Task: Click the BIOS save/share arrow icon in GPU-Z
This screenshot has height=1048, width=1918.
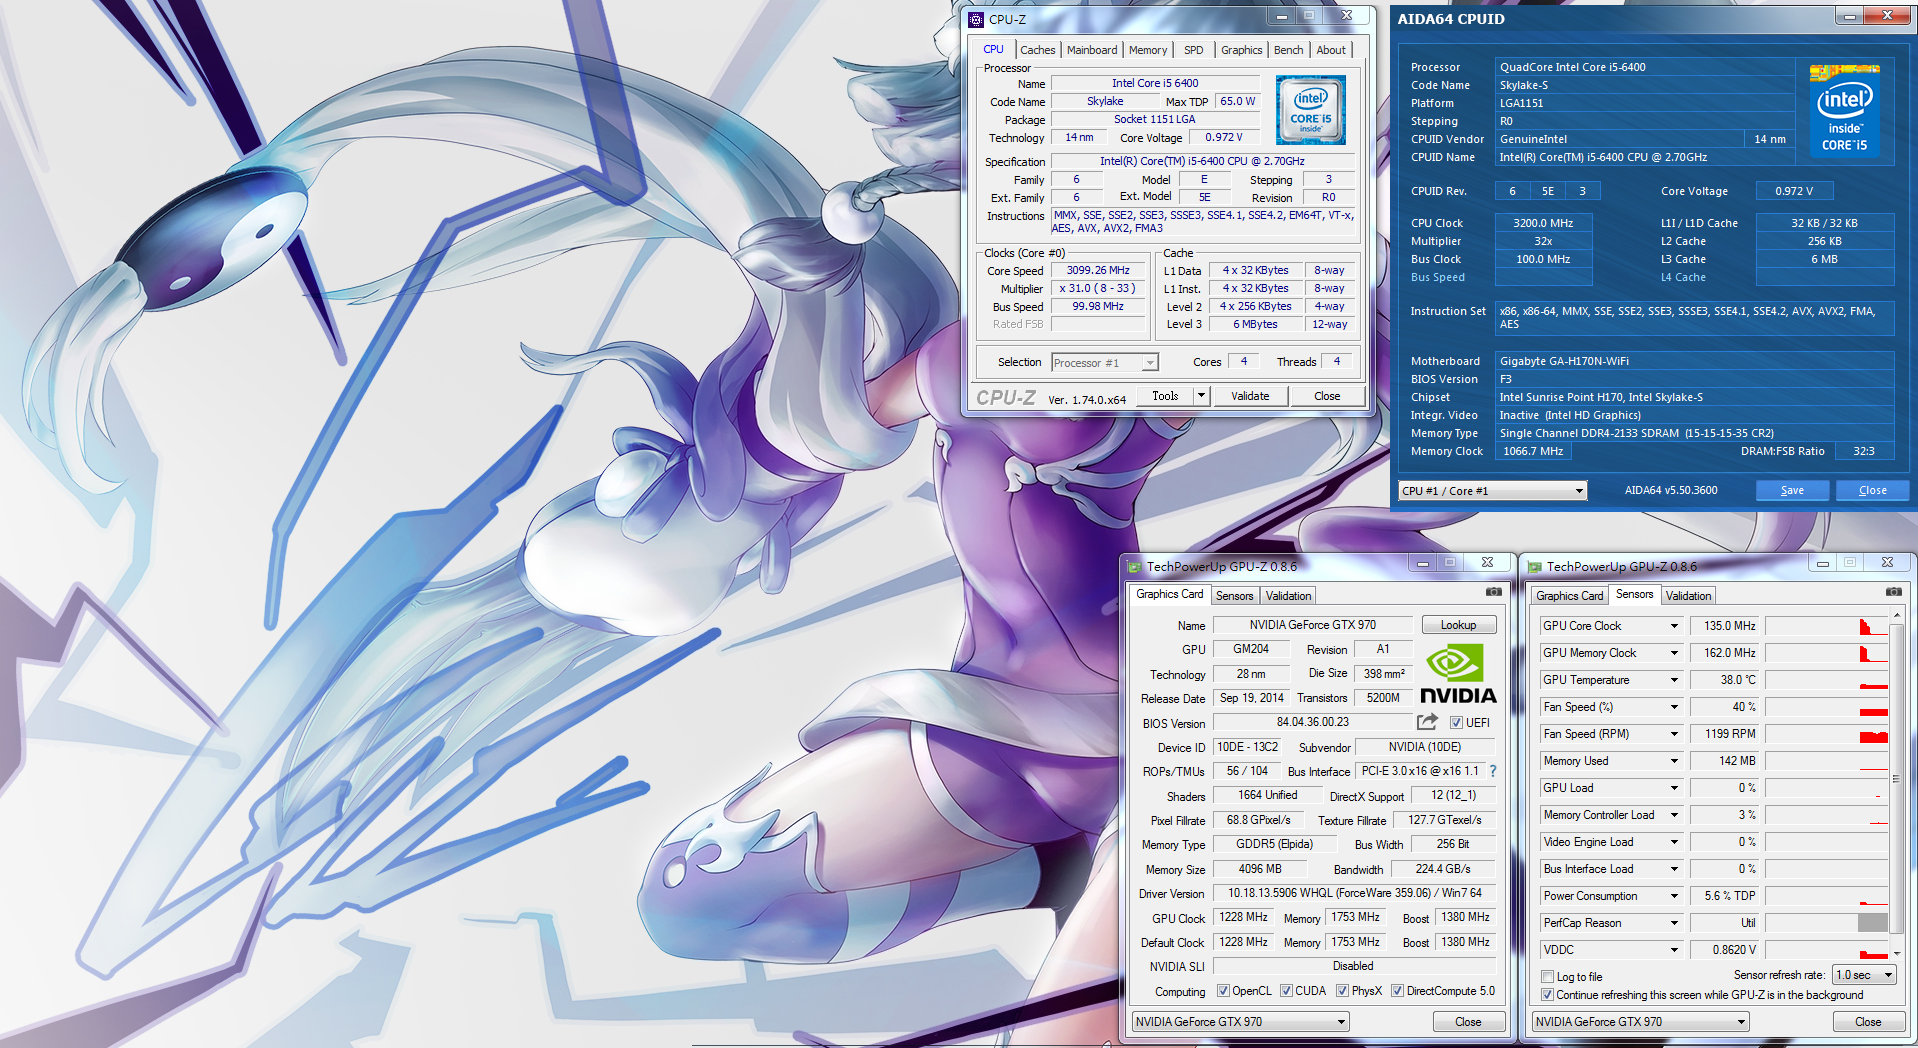Action: pos(1428,722)
